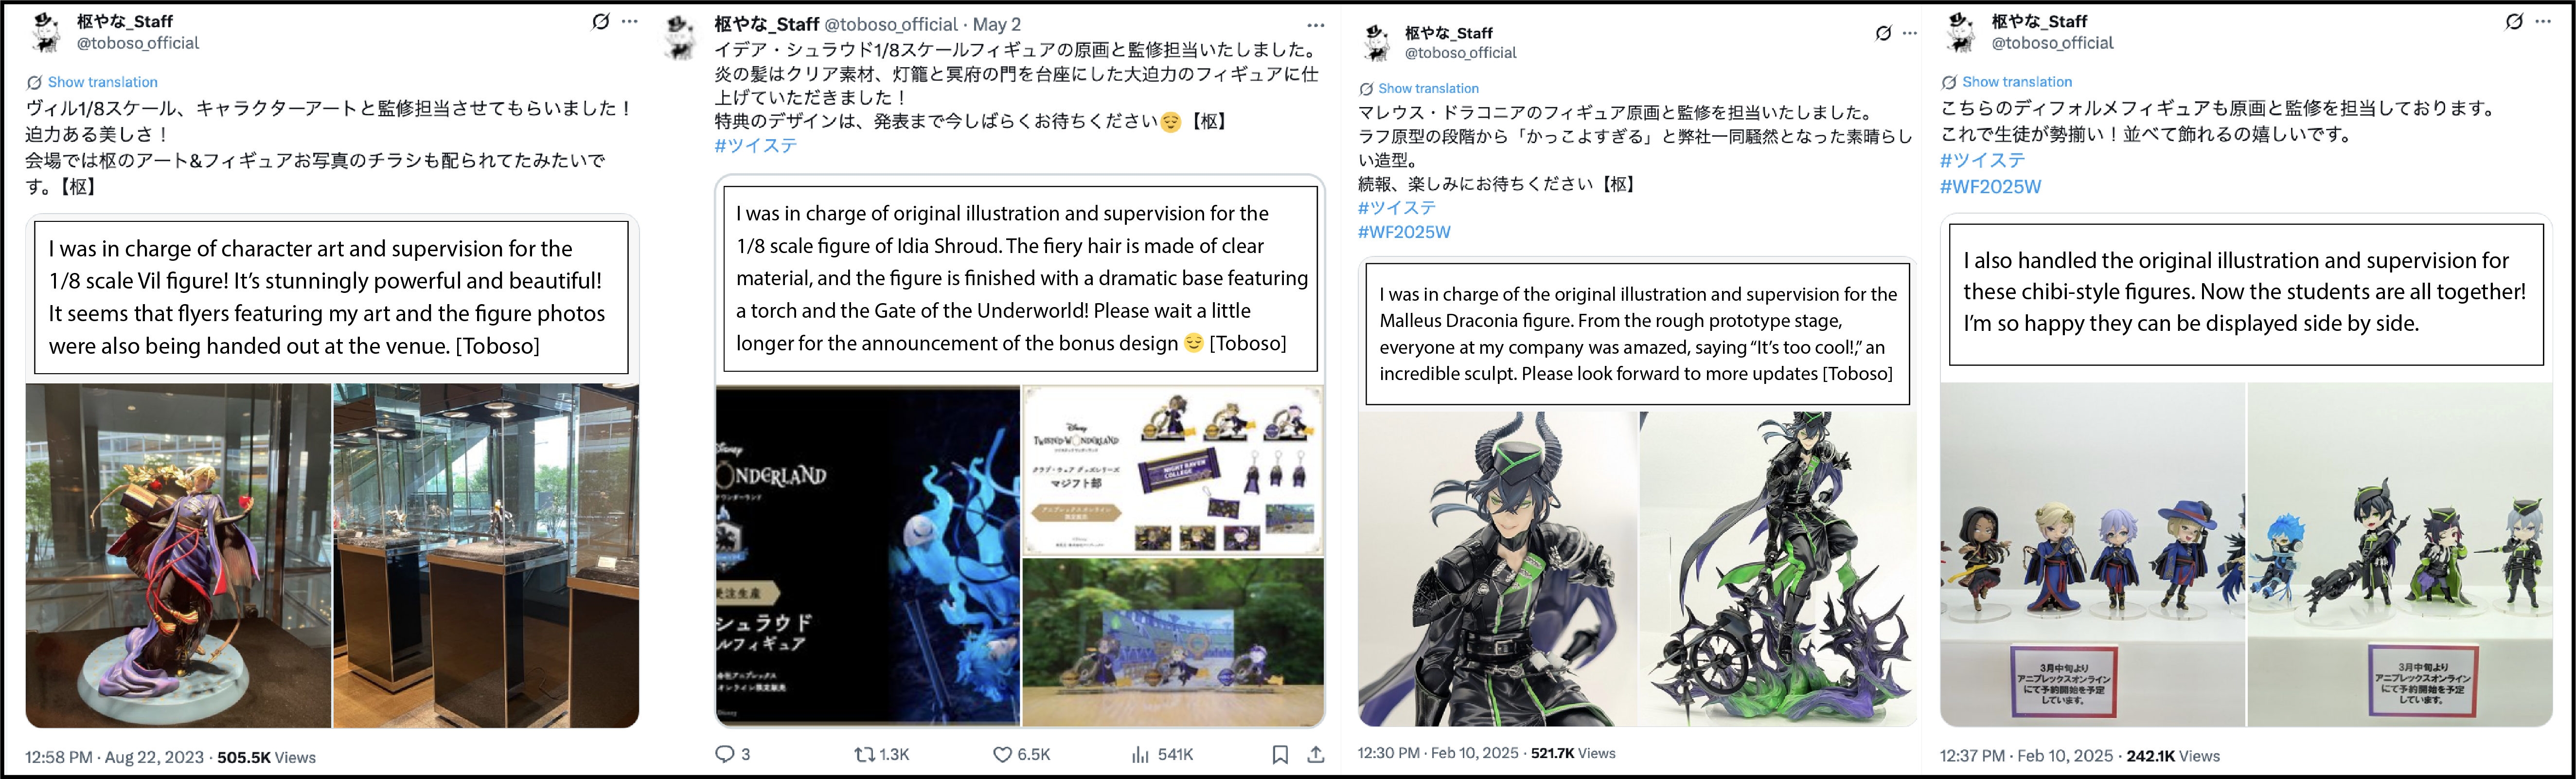Image resolution: width=2576 pixels, height=779 pixels.
Task: Open the Vil figure close-up photo
Action: [x=178, y=555]
